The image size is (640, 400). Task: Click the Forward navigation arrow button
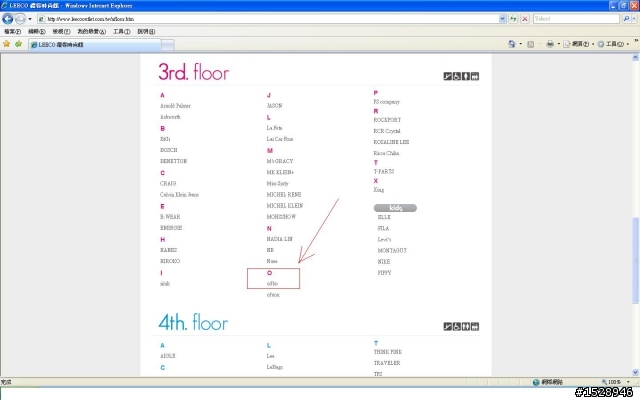click(x=20, y=19)
